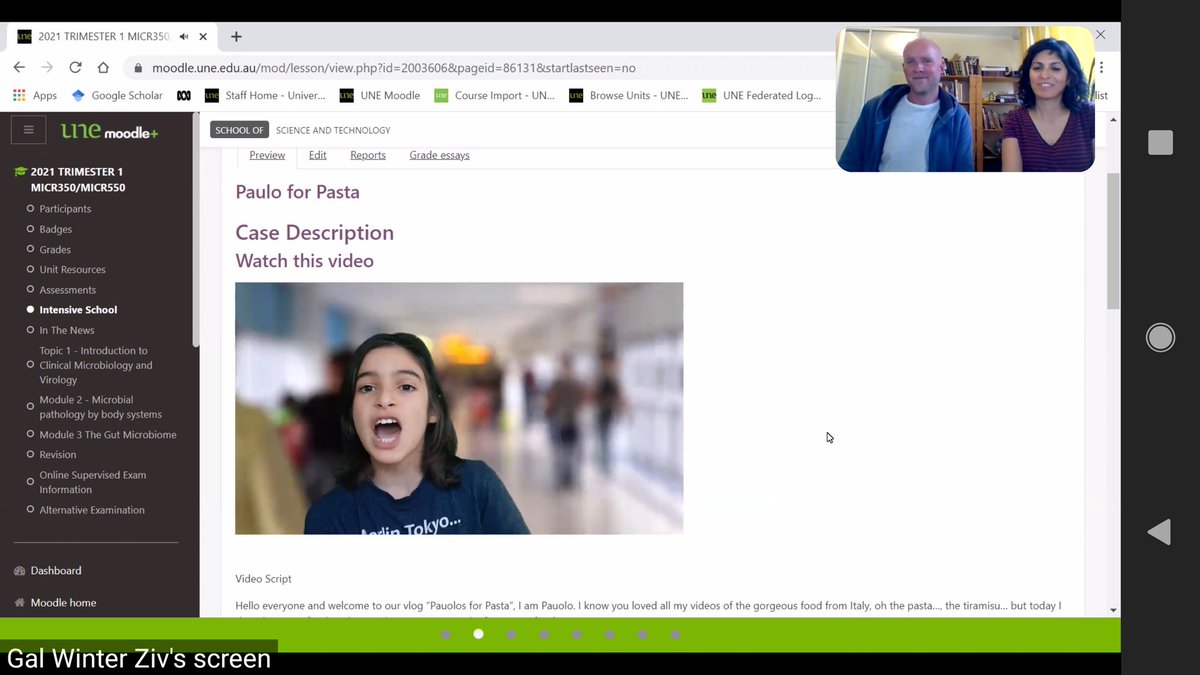Image resolution: width=1200 pixels, height=675 pixels.
Task: Click the SCHOOL OF badge in header
Action: tap(239, 130)
